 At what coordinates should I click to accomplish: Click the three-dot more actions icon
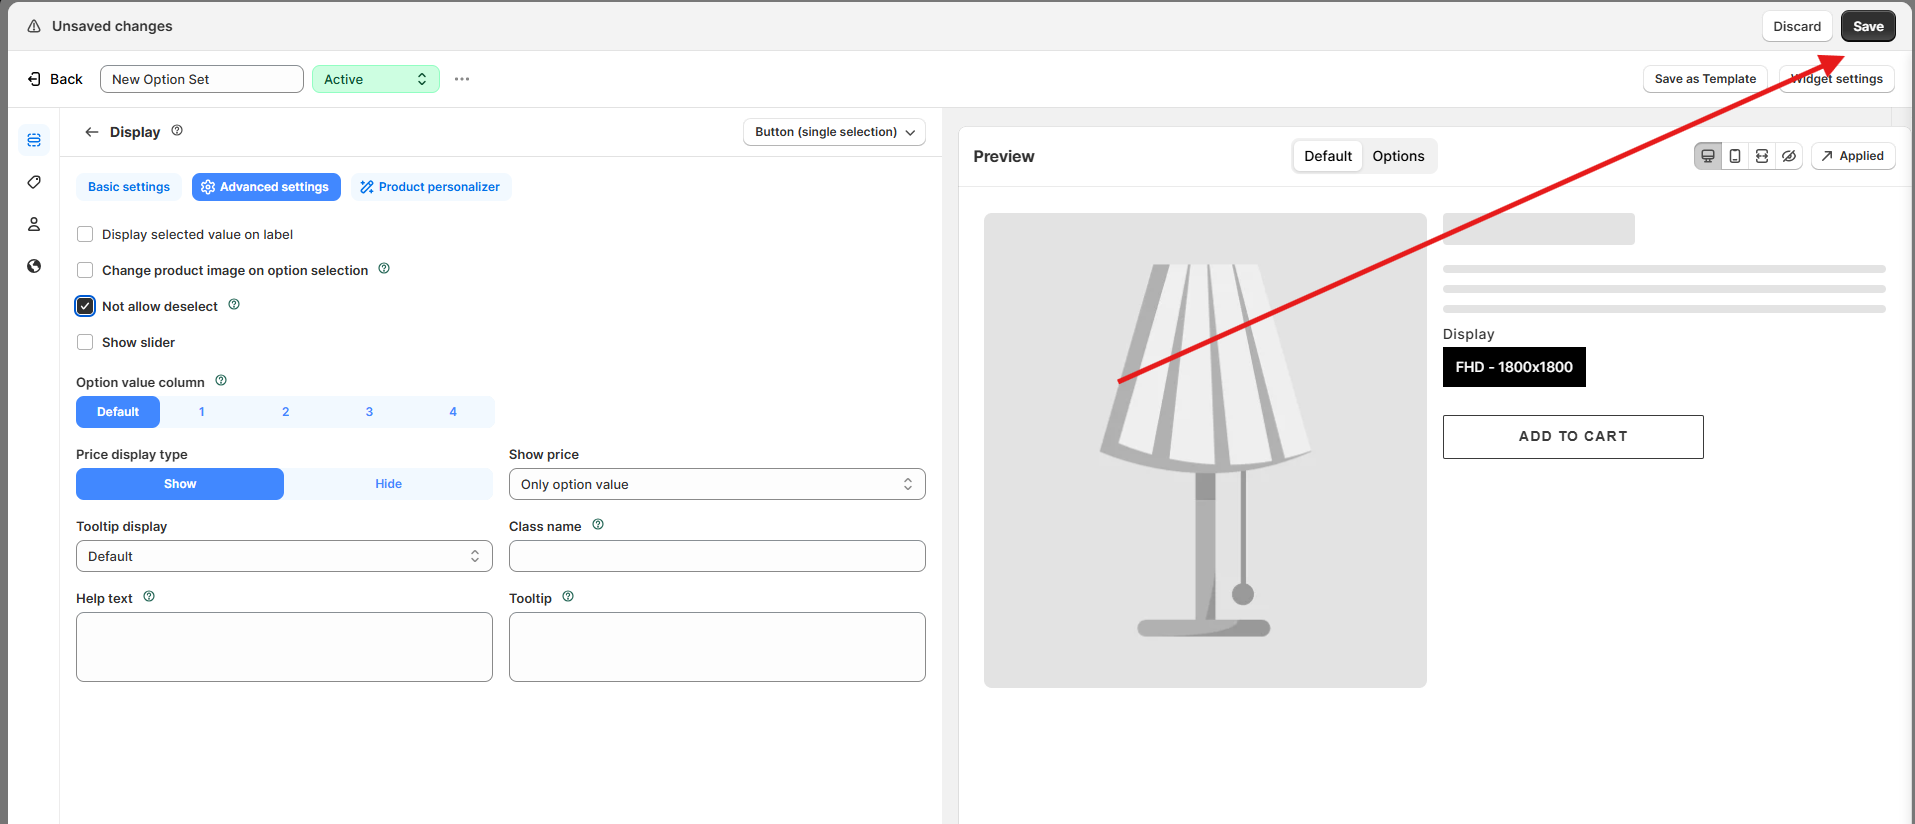point(462,79)
